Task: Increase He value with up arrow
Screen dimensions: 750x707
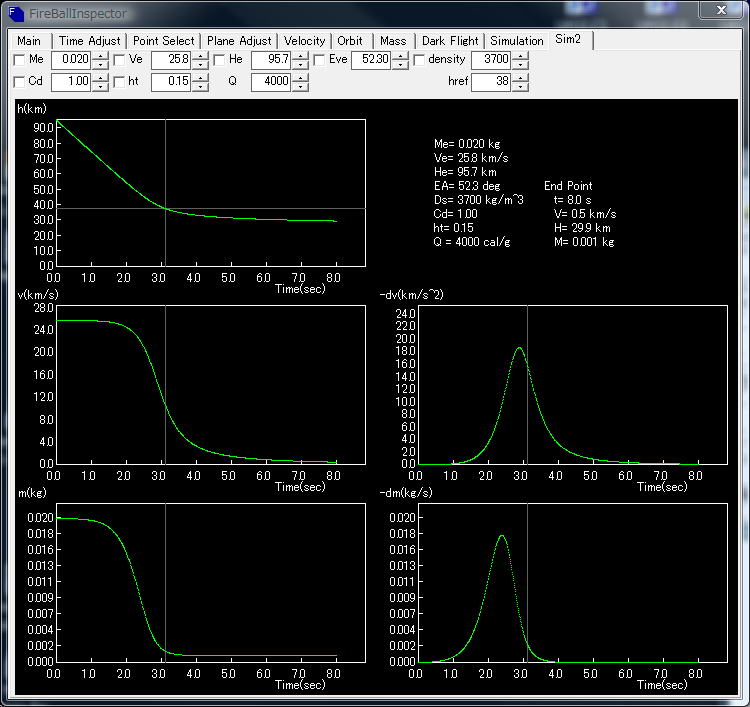Action: click(300, 56)
